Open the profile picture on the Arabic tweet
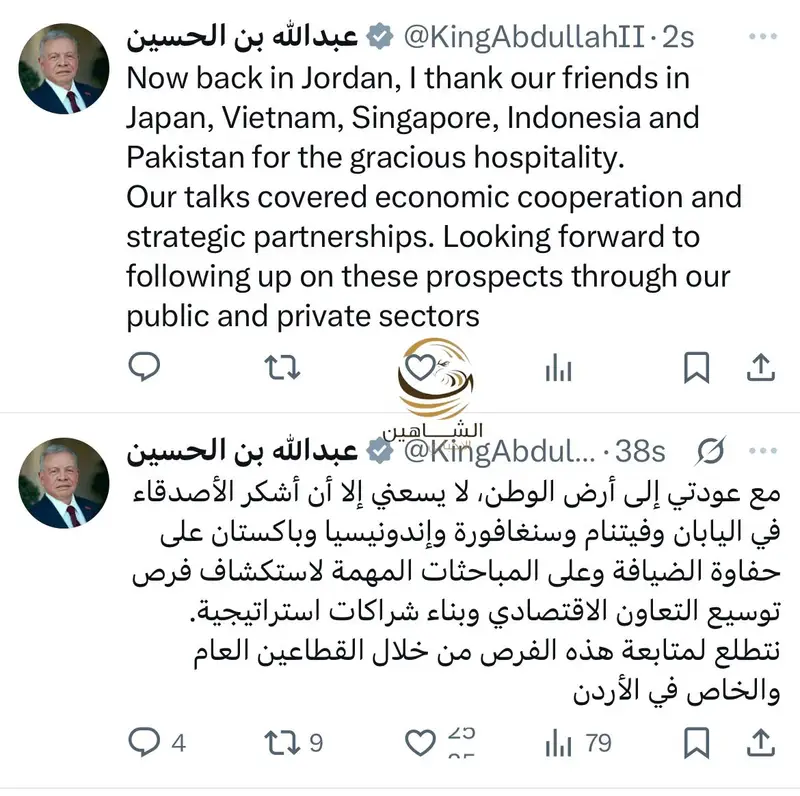The width and height of the screenshot is (800, 796). click(65, 484)
